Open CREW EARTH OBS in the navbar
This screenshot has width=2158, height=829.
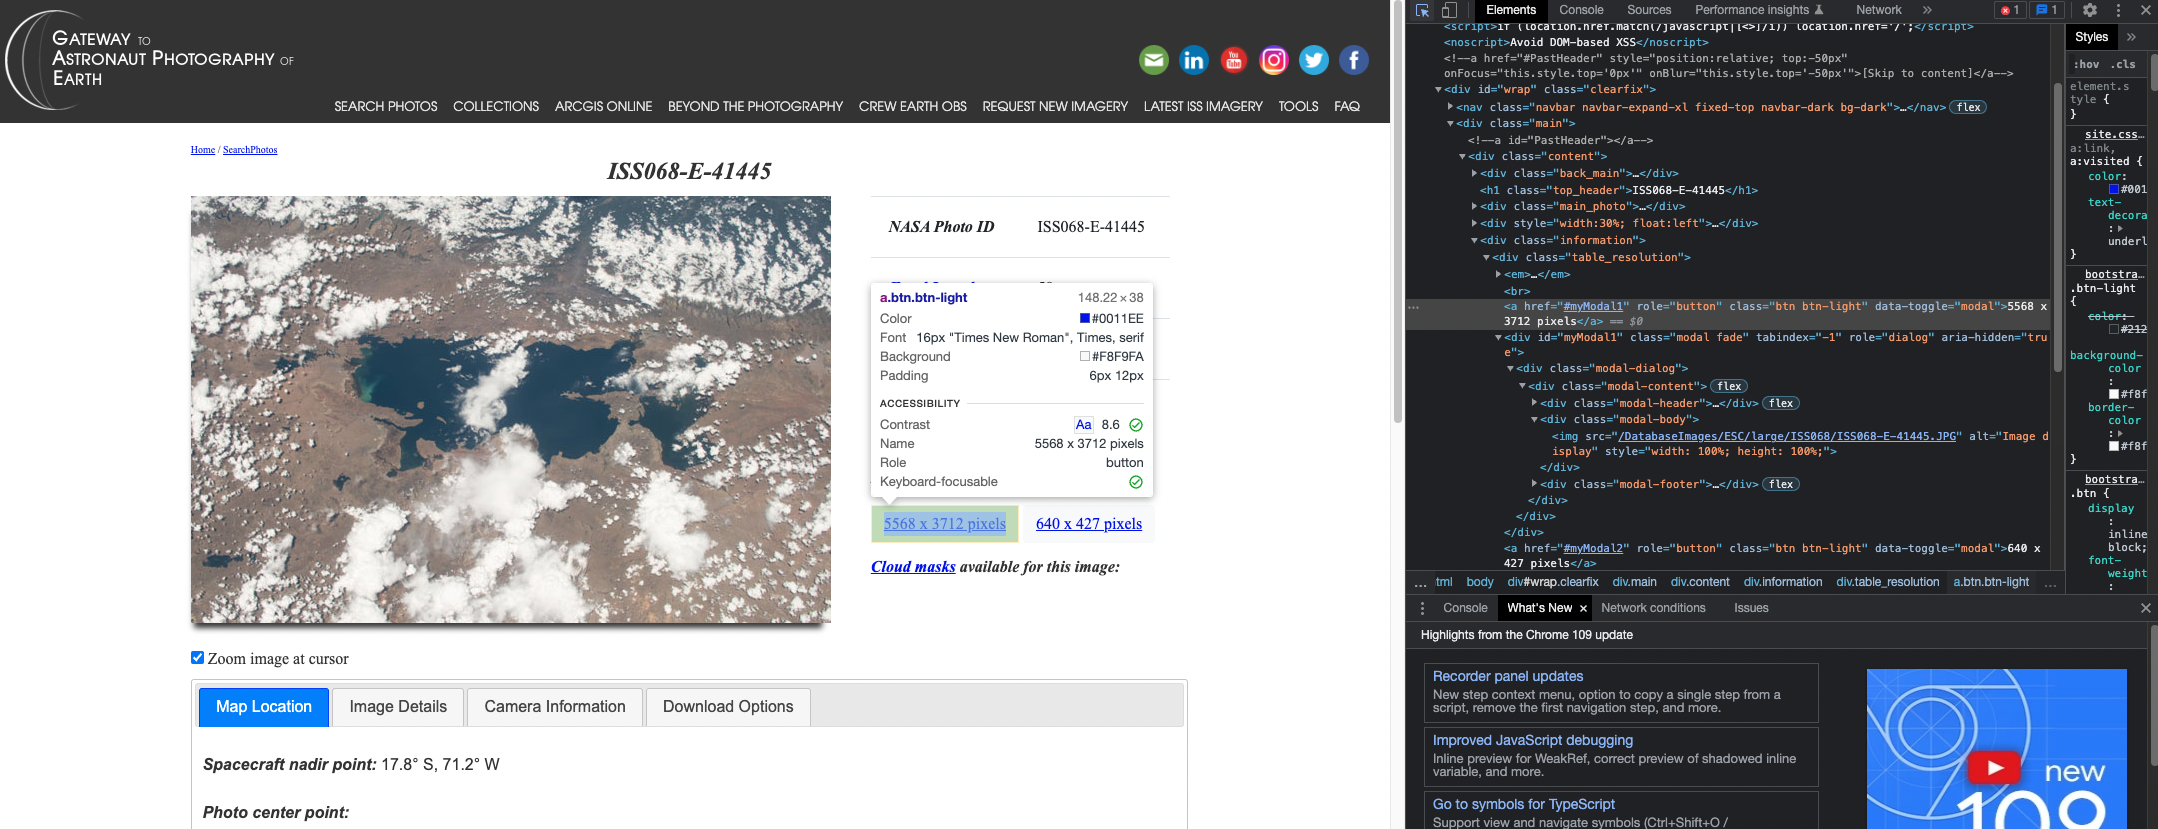[x=913, y=106]
